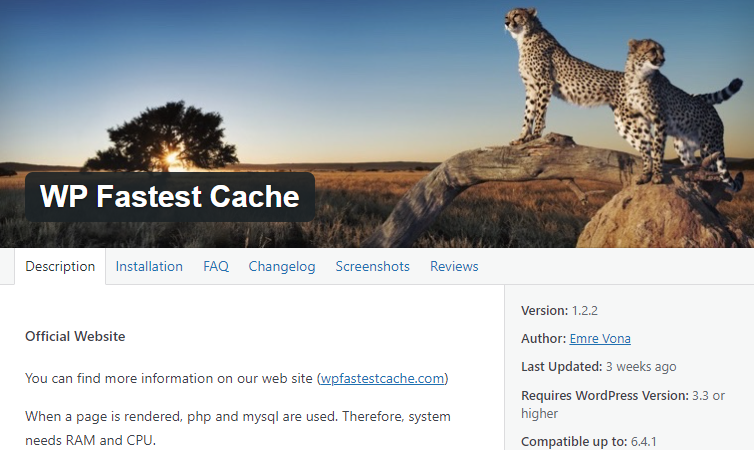The image size is (754, 450).
Task: Click the Requires WordPress Version text
Action: pyautogui.click(x=623, y=404)
